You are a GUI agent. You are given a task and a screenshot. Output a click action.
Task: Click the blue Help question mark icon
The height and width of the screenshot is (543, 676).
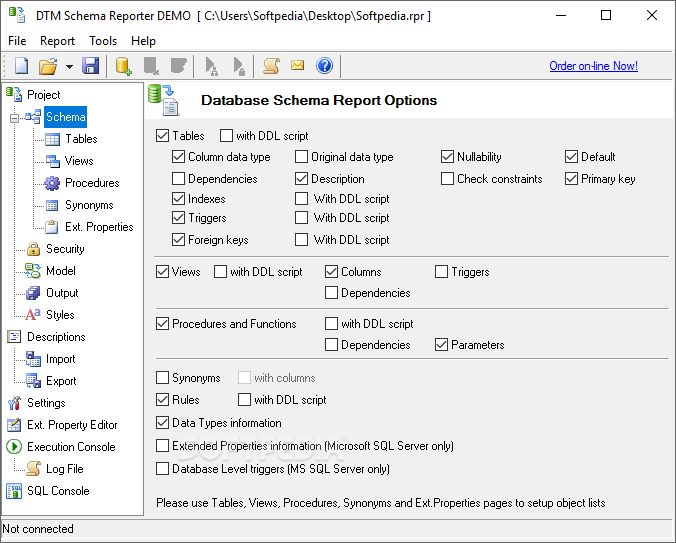(x=324, y=66)
